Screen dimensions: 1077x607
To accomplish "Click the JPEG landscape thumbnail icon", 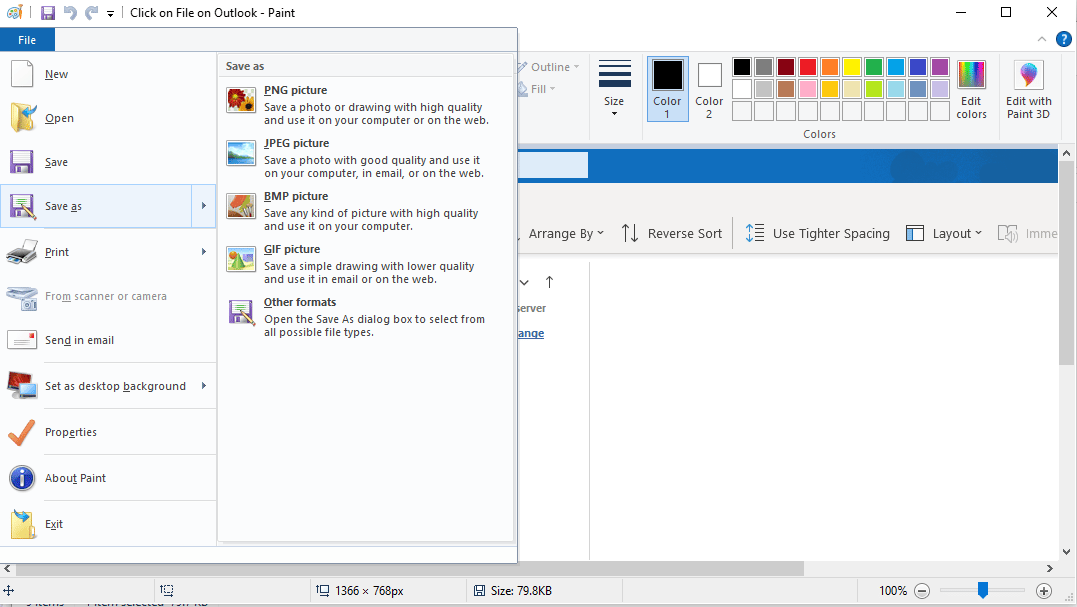I will coord(241,153).
